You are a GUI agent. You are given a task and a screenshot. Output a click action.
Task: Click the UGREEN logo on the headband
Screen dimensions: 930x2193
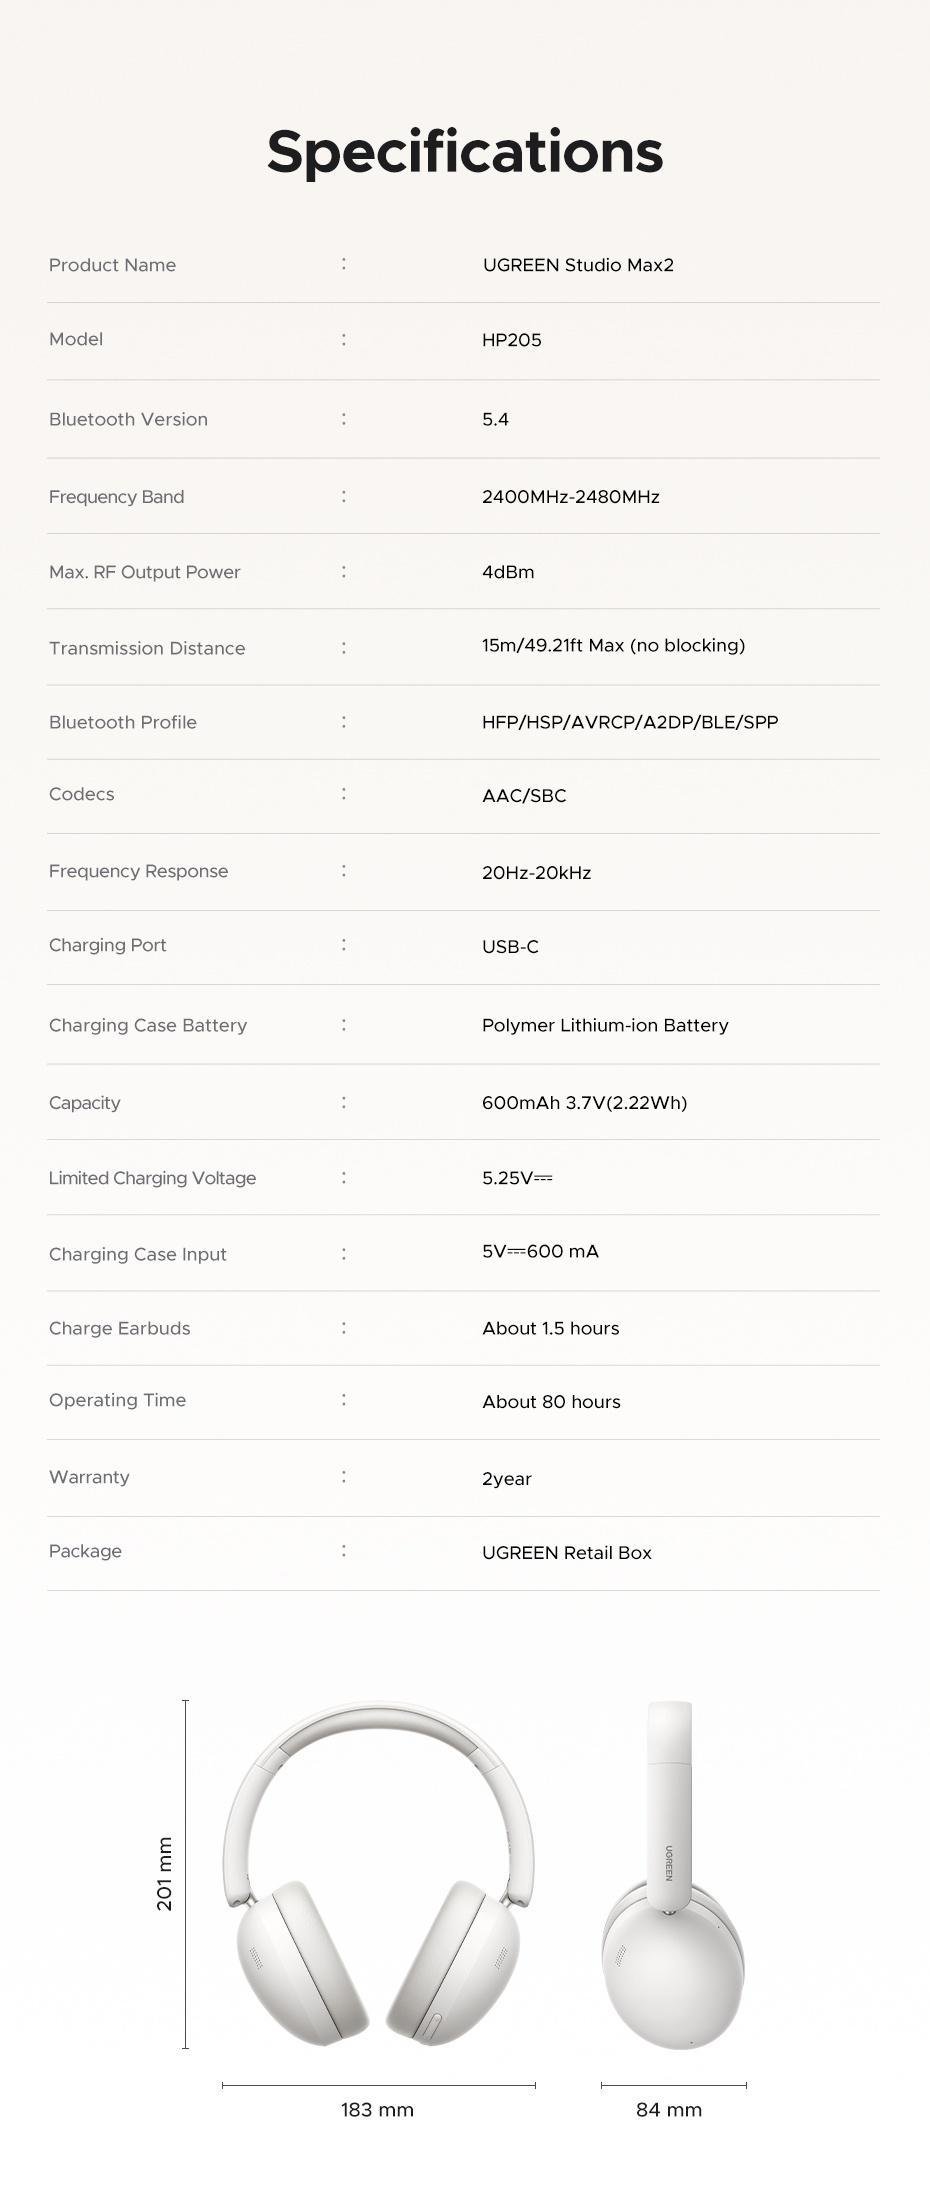coord(669,1863)
